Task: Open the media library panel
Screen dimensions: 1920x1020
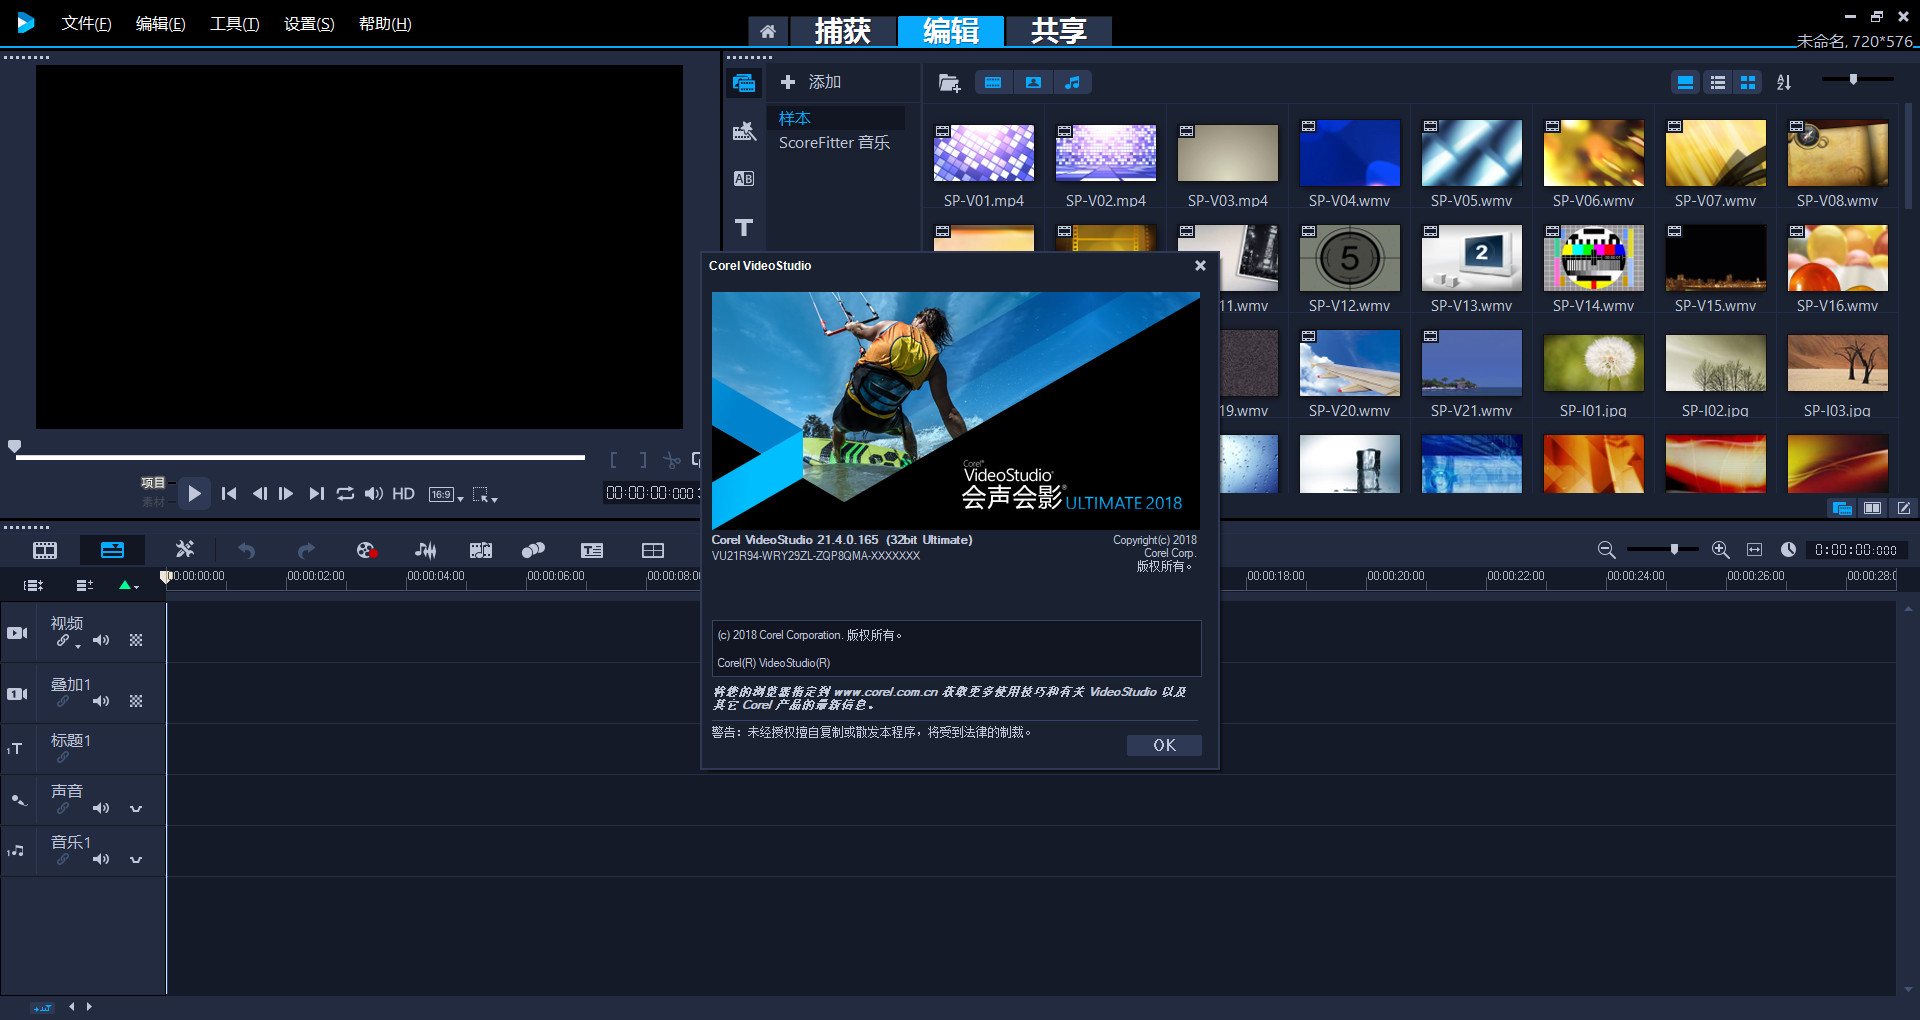Action: (x=744, y=83)
